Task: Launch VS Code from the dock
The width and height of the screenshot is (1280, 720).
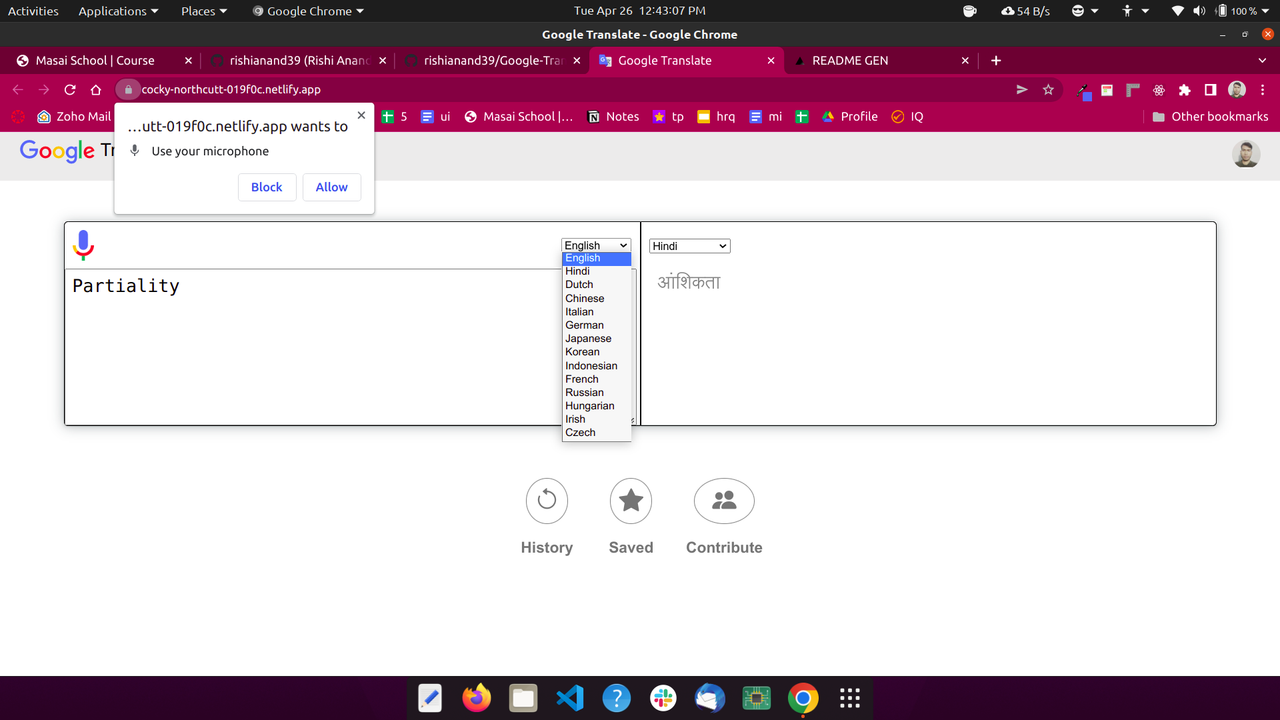Action: (x=570, y=697)
